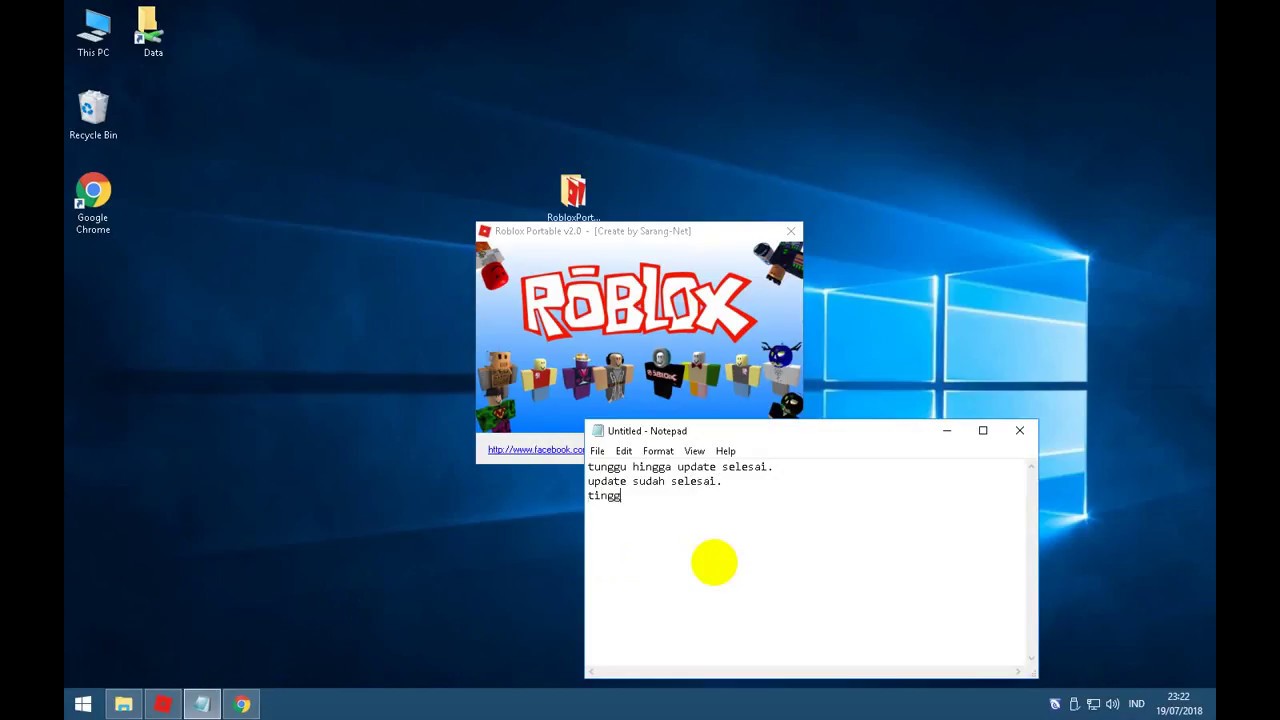Open the security shield tray icon
The height and width of the screenshot is (720, 1280).
[x=1054, y=704]
